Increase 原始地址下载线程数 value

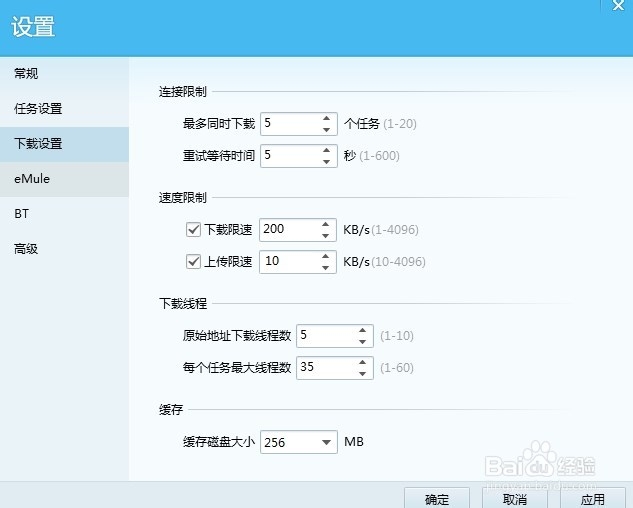363,330
